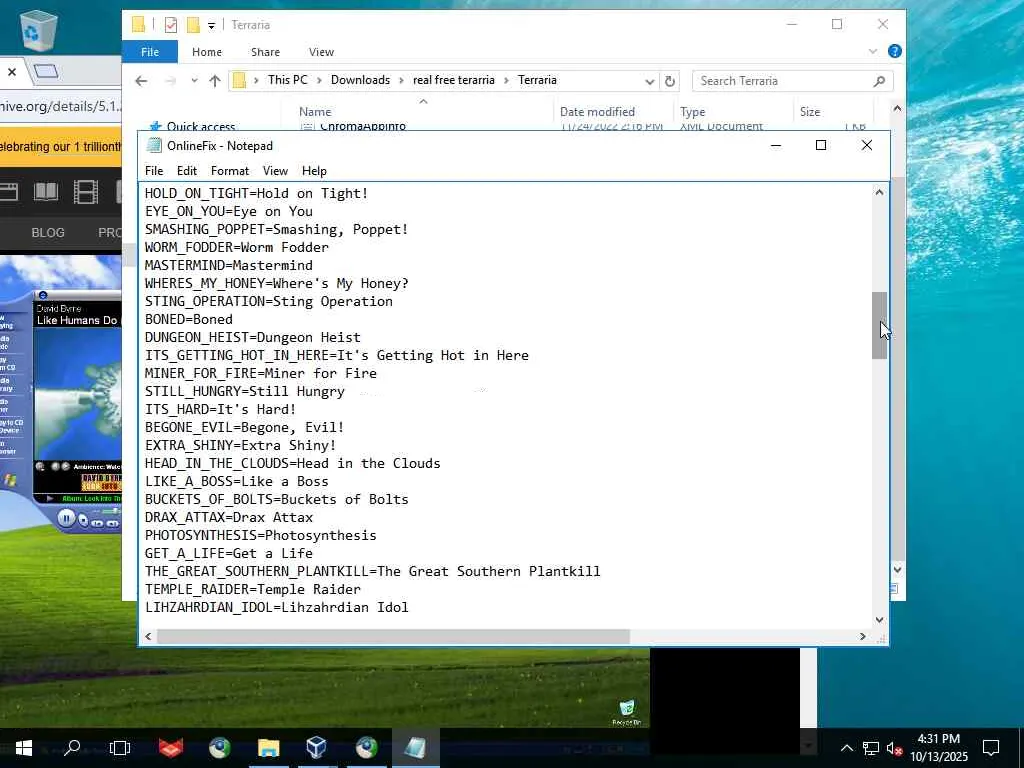Switch to the View ribbon tab in Explorer
Screen dimensions: 1024x768
(x=321, y=52)
